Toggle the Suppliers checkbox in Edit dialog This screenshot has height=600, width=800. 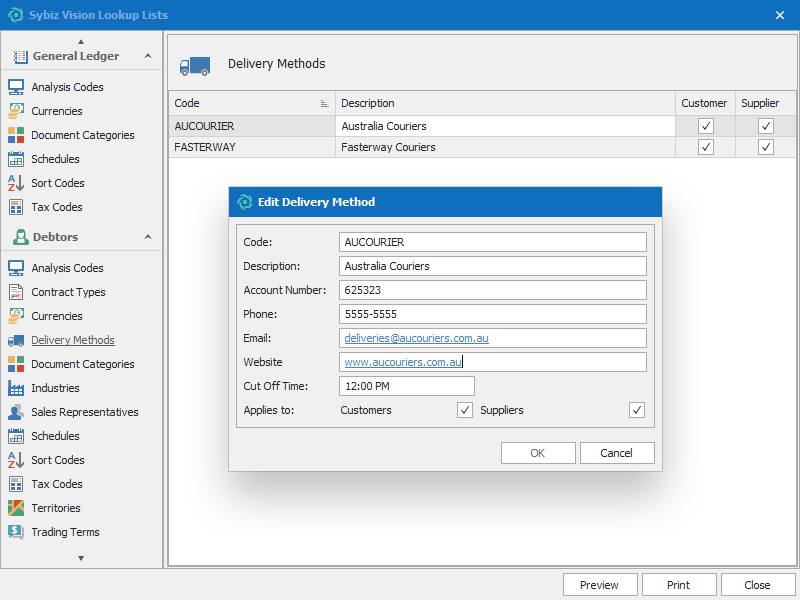tap(637, 410)
